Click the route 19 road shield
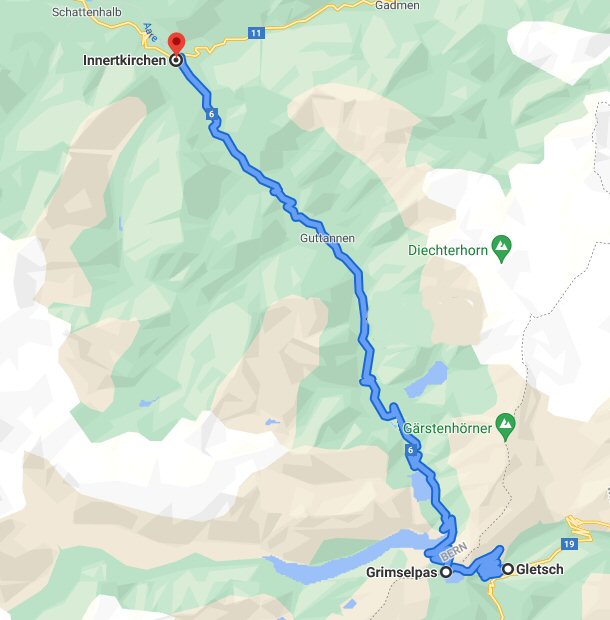The height and width of the screenshot is (620, 610). [x=569, y=544]
